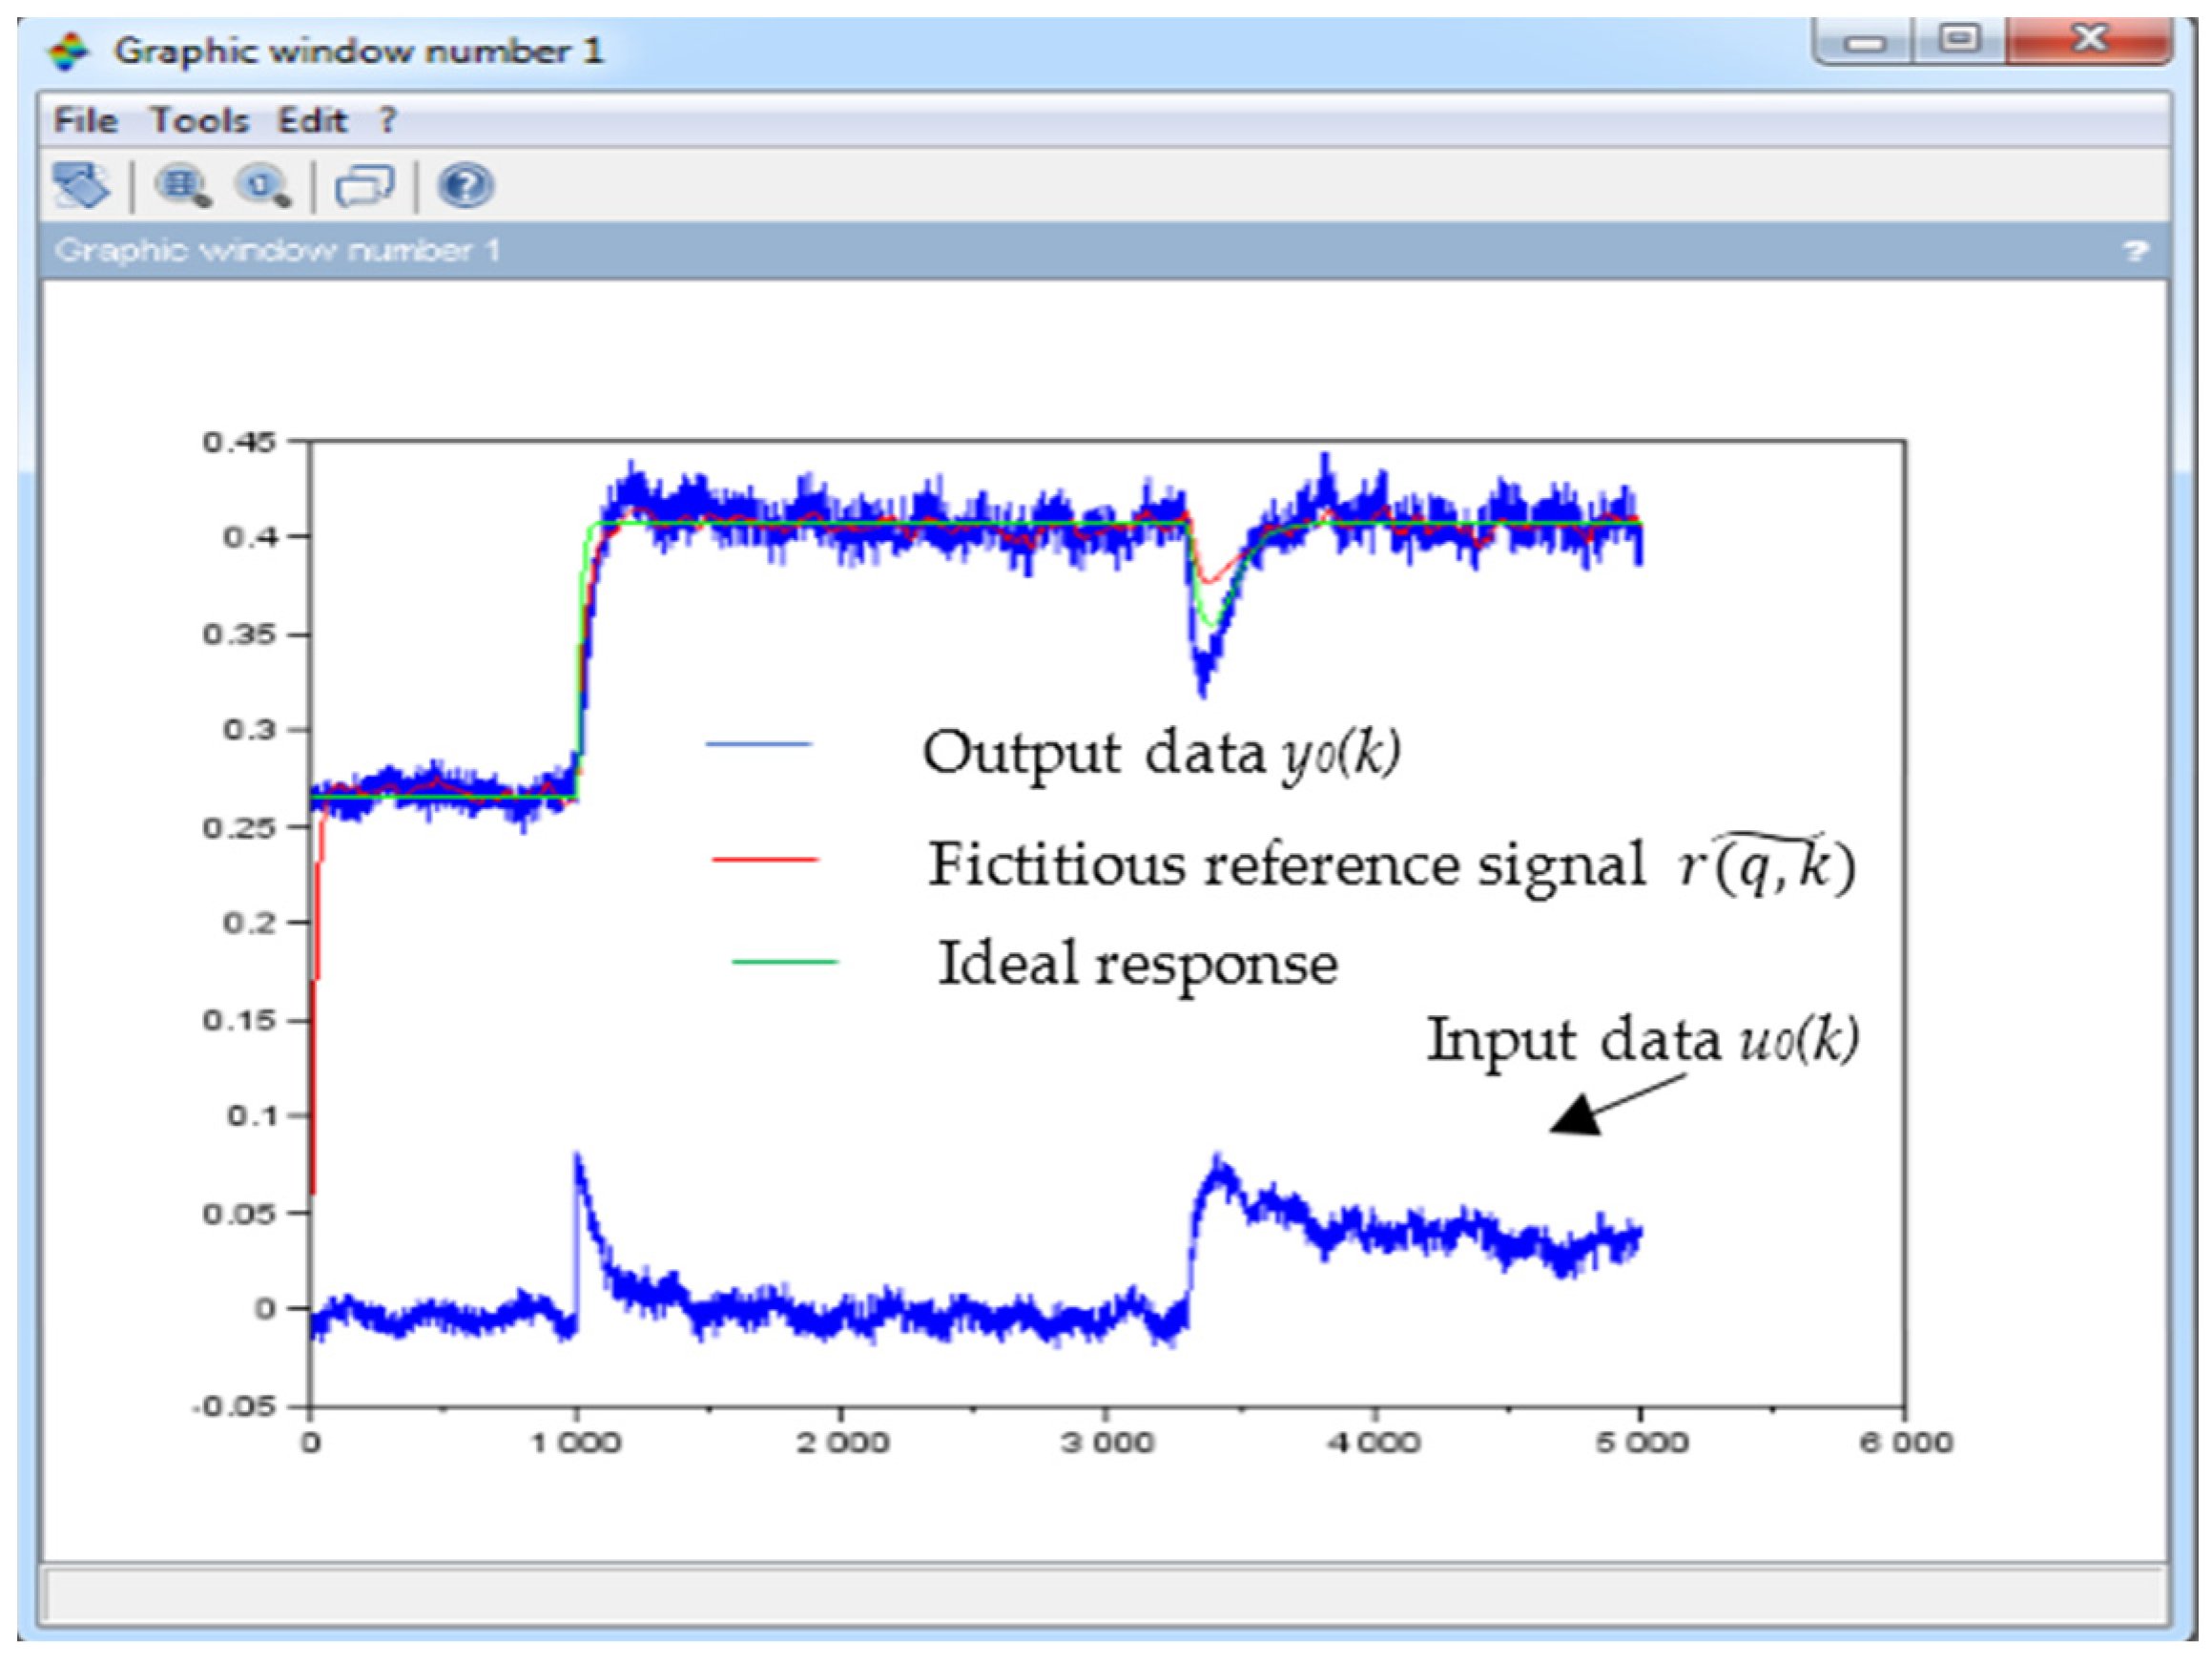This screenshot has height=1663, width=2212.
Task: Open the File menu
Action: pyautogui.click(x=85, y=121)
